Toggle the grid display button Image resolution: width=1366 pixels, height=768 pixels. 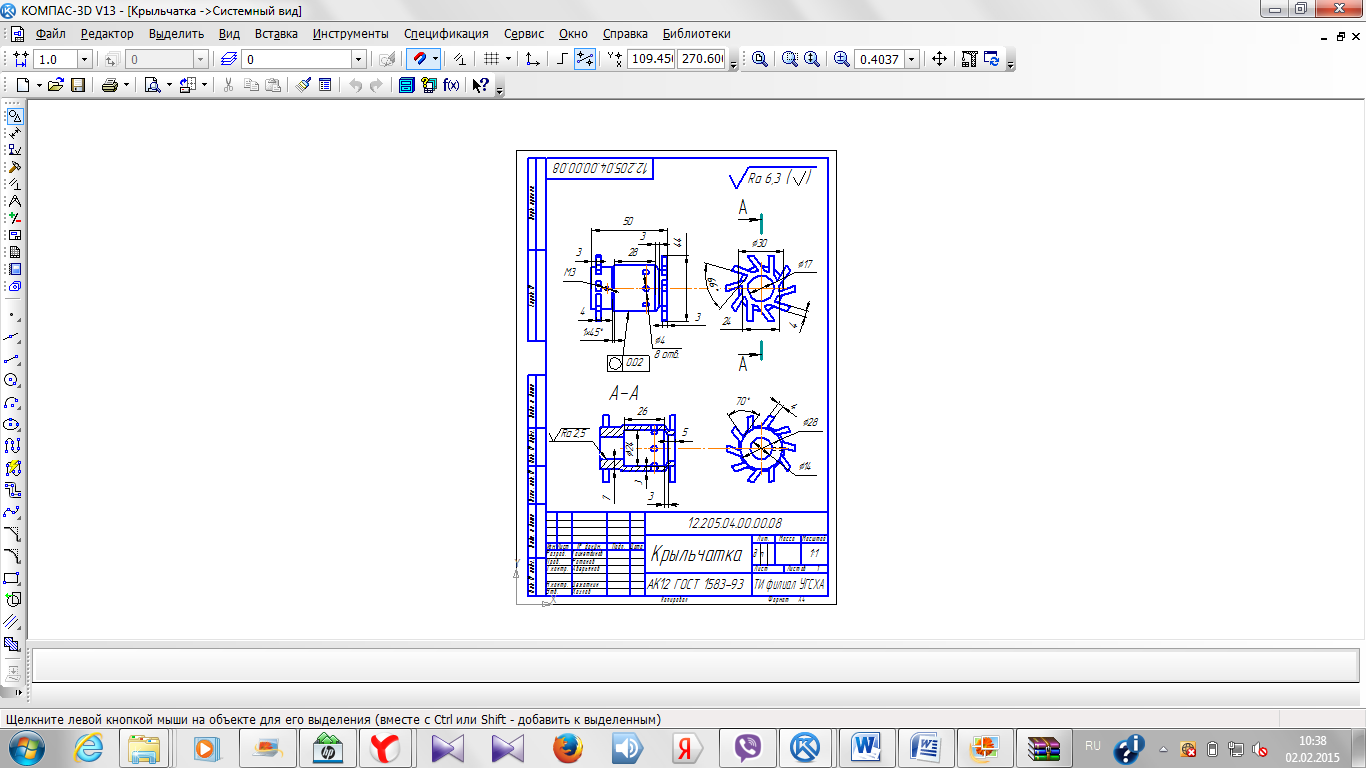(x=490, y=59)
